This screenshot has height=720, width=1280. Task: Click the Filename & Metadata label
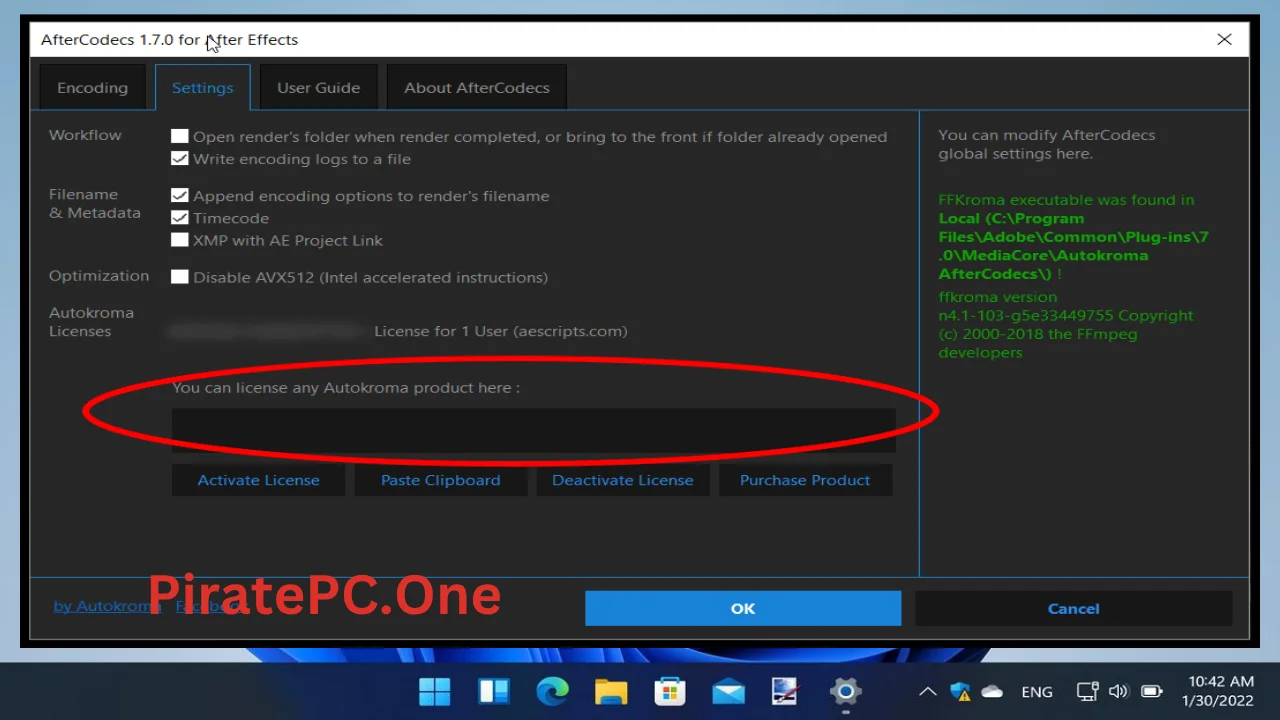pyautogui.click(x=95, y=204)
